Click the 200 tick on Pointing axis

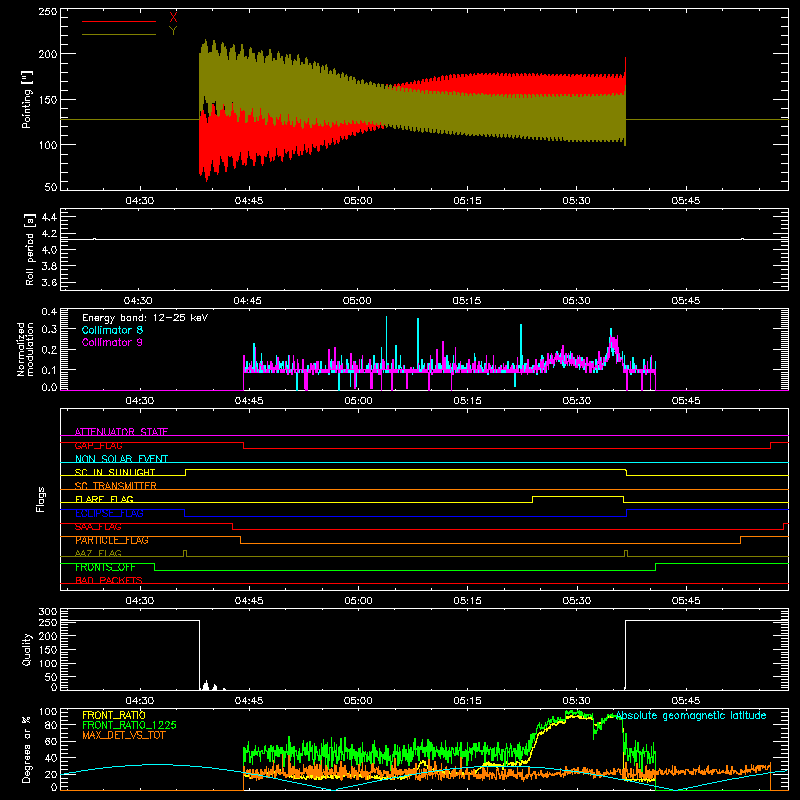[48, 54]
